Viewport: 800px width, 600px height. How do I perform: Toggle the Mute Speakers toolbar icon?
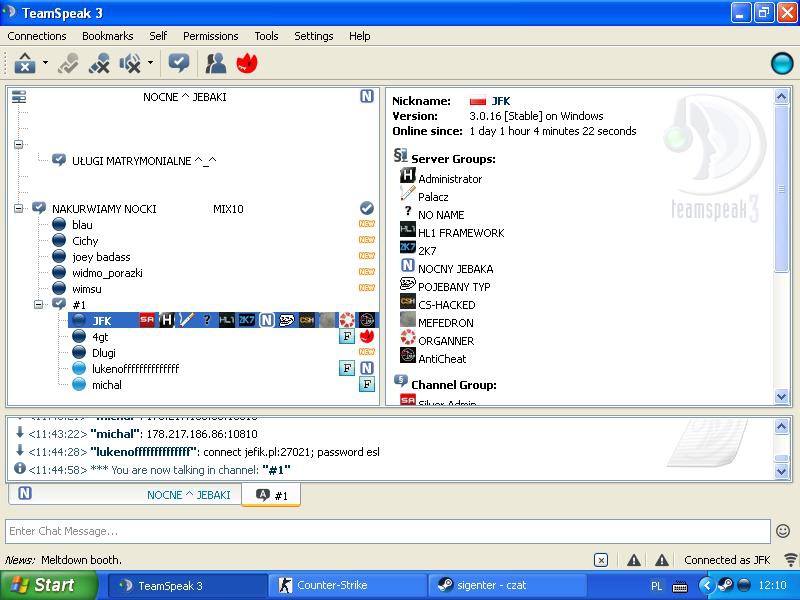pos(130,63)
